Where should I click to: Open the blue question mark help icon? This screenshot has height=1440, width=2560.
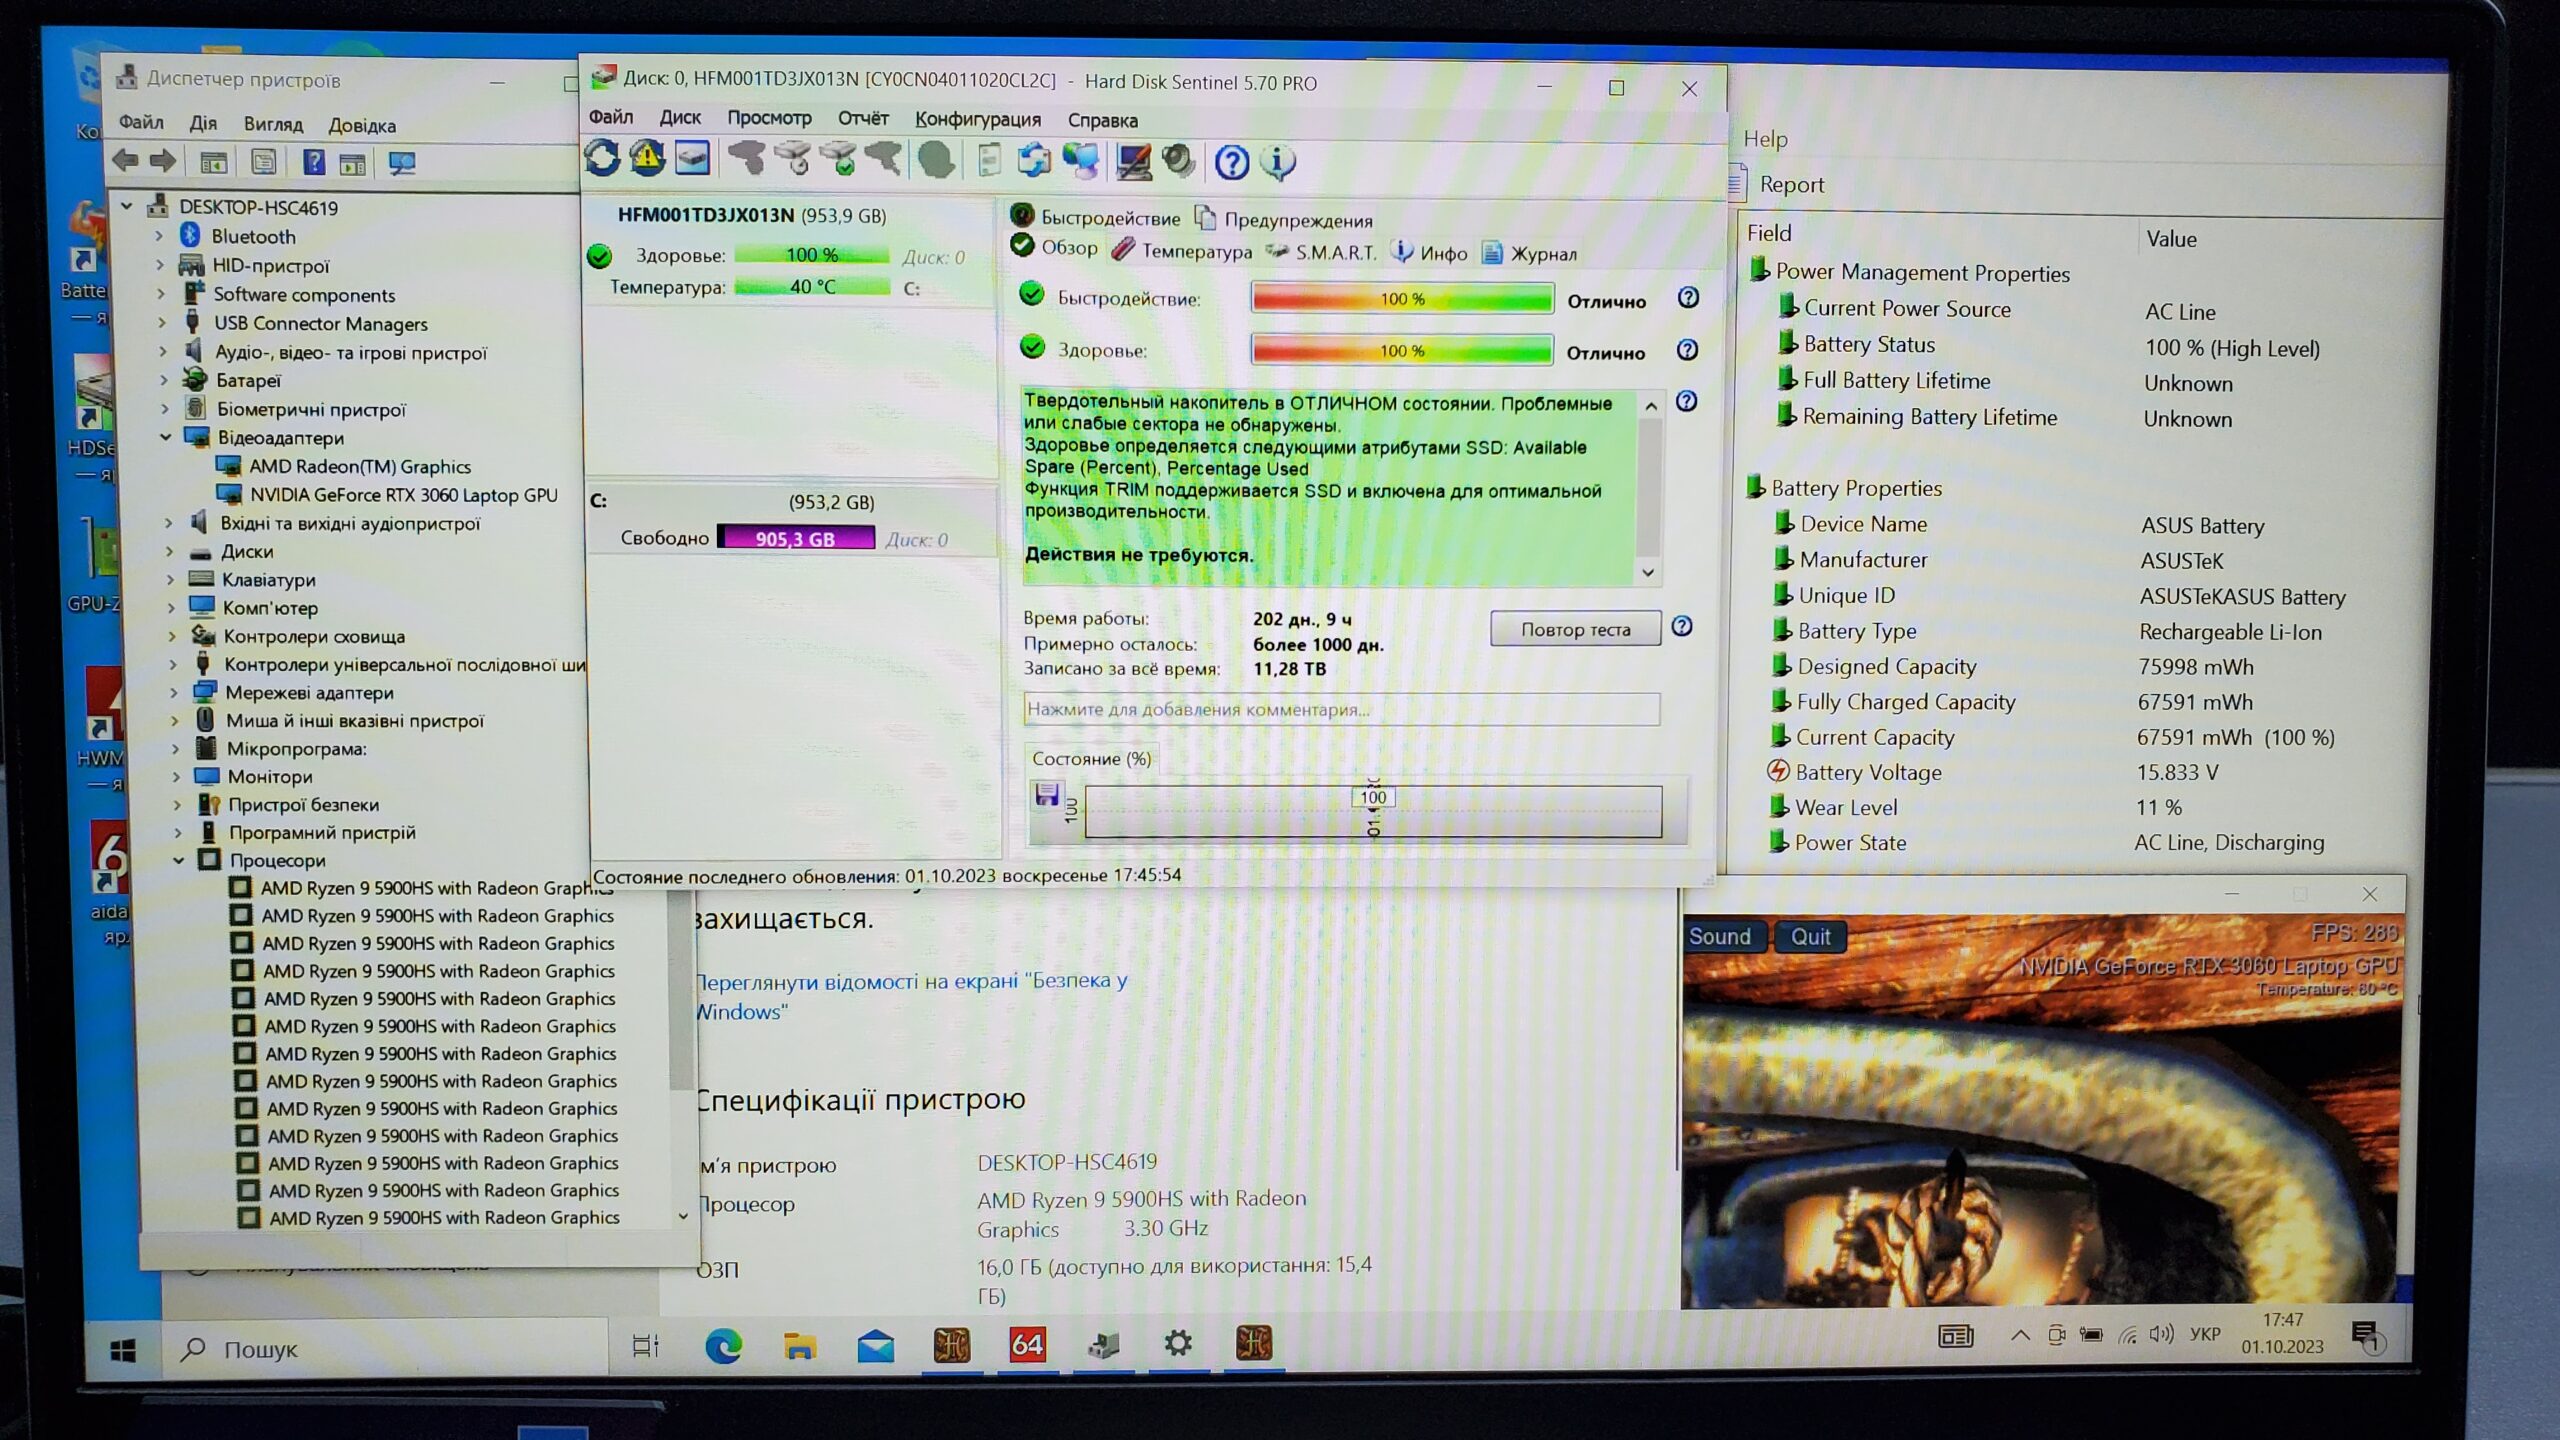pos(1231,162)
